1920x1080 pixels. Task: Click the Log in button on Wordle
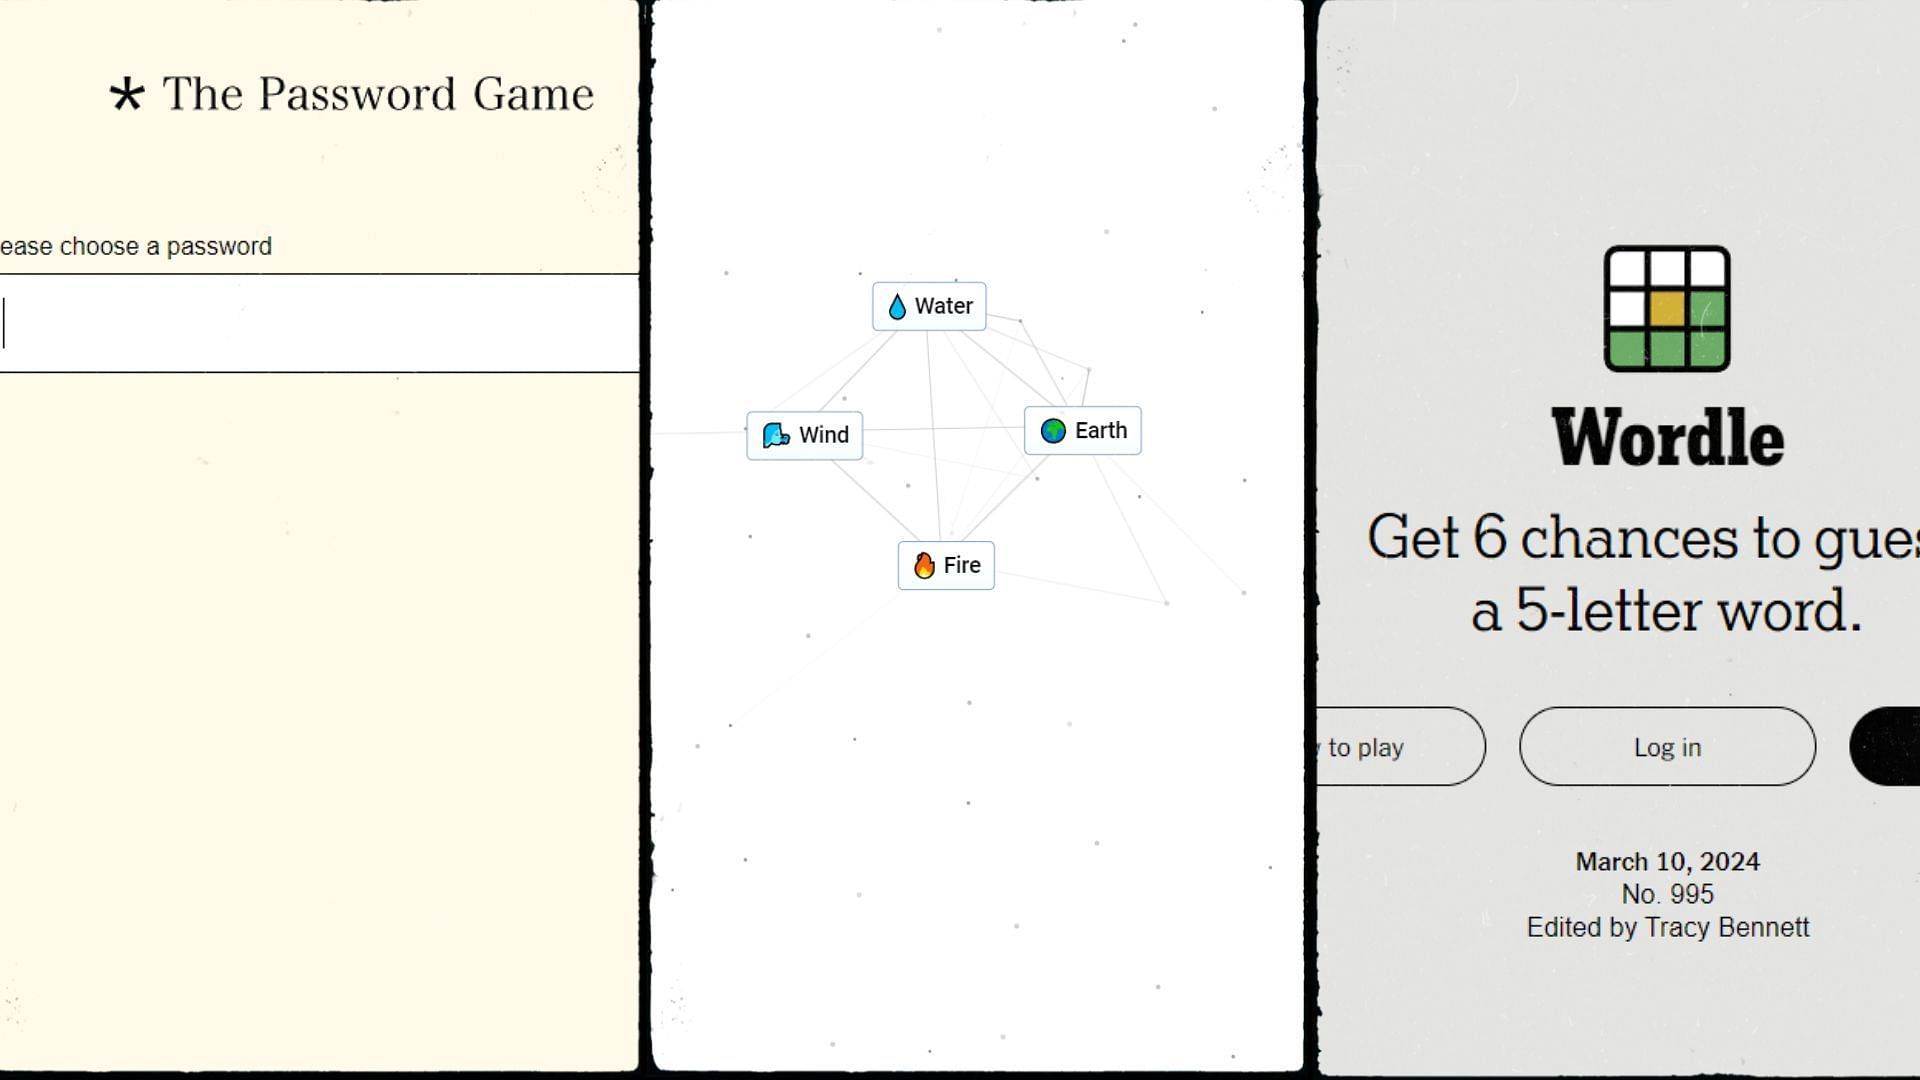pyautogui.click(x=1668, y=746)
